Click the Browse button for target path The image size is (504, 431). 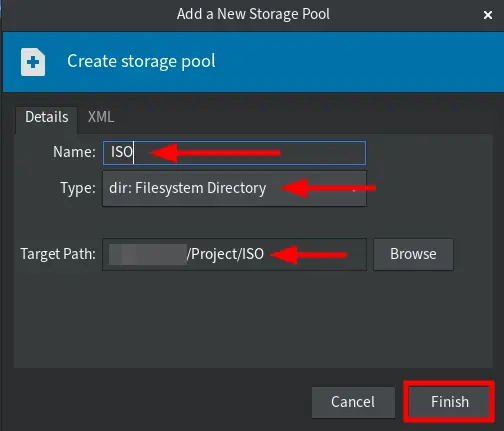point(413,254)
